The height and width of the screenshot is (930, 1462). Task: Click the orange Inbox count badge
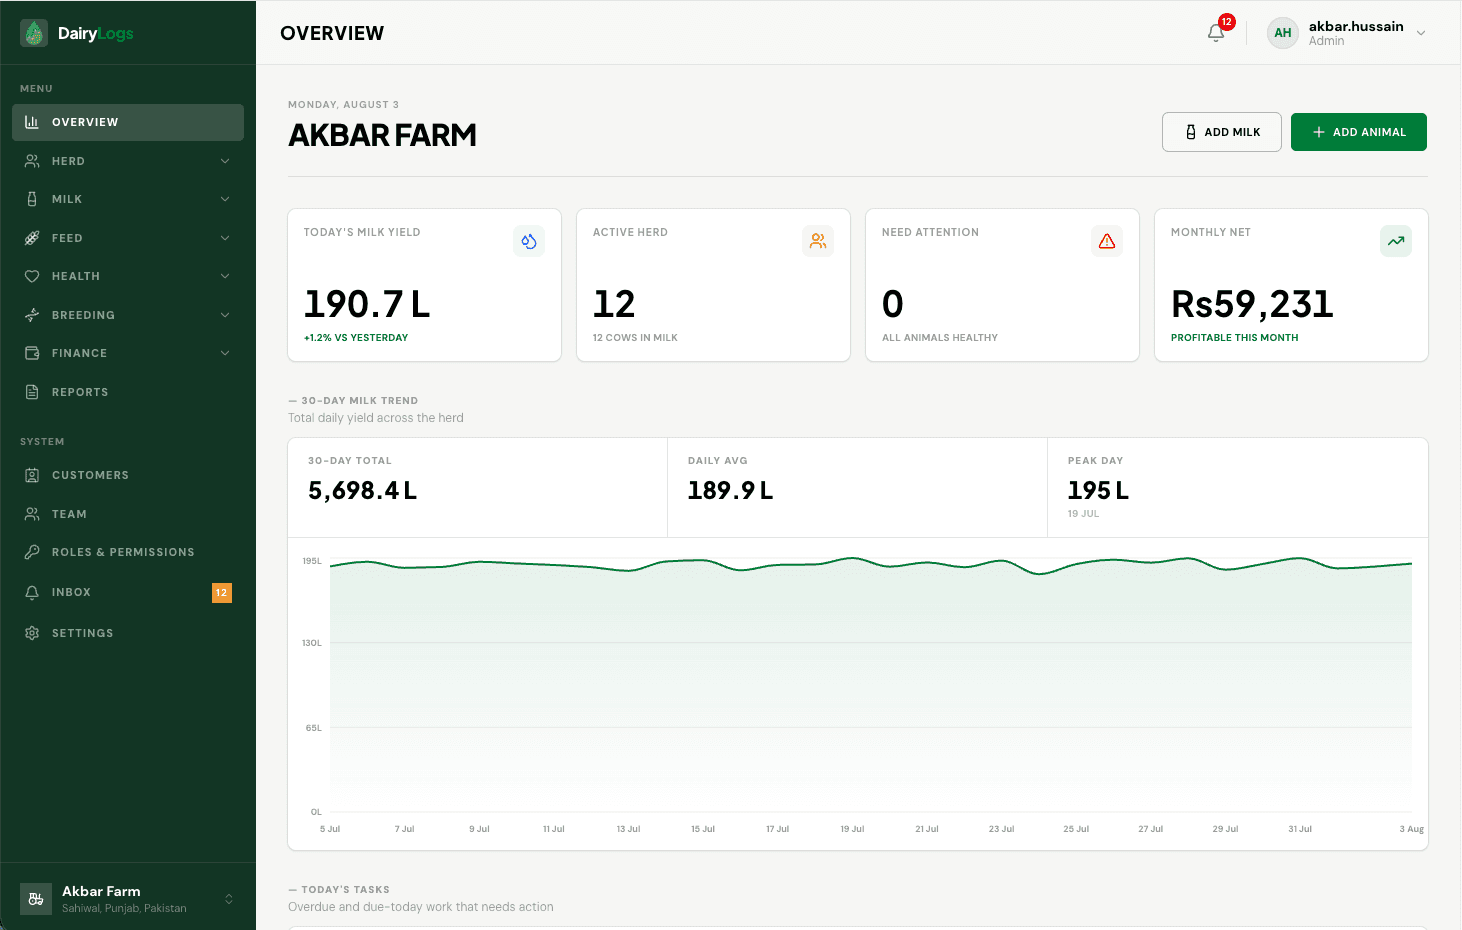[222, 593]
